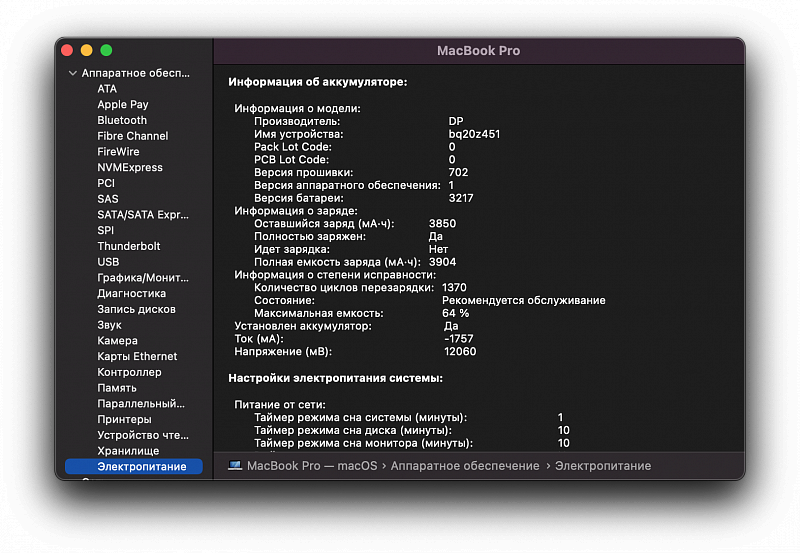Click Аппаратное обеспечение breadcrumb in path bar
This screenshot has height=553, width=800.
[x=464, y=466]
